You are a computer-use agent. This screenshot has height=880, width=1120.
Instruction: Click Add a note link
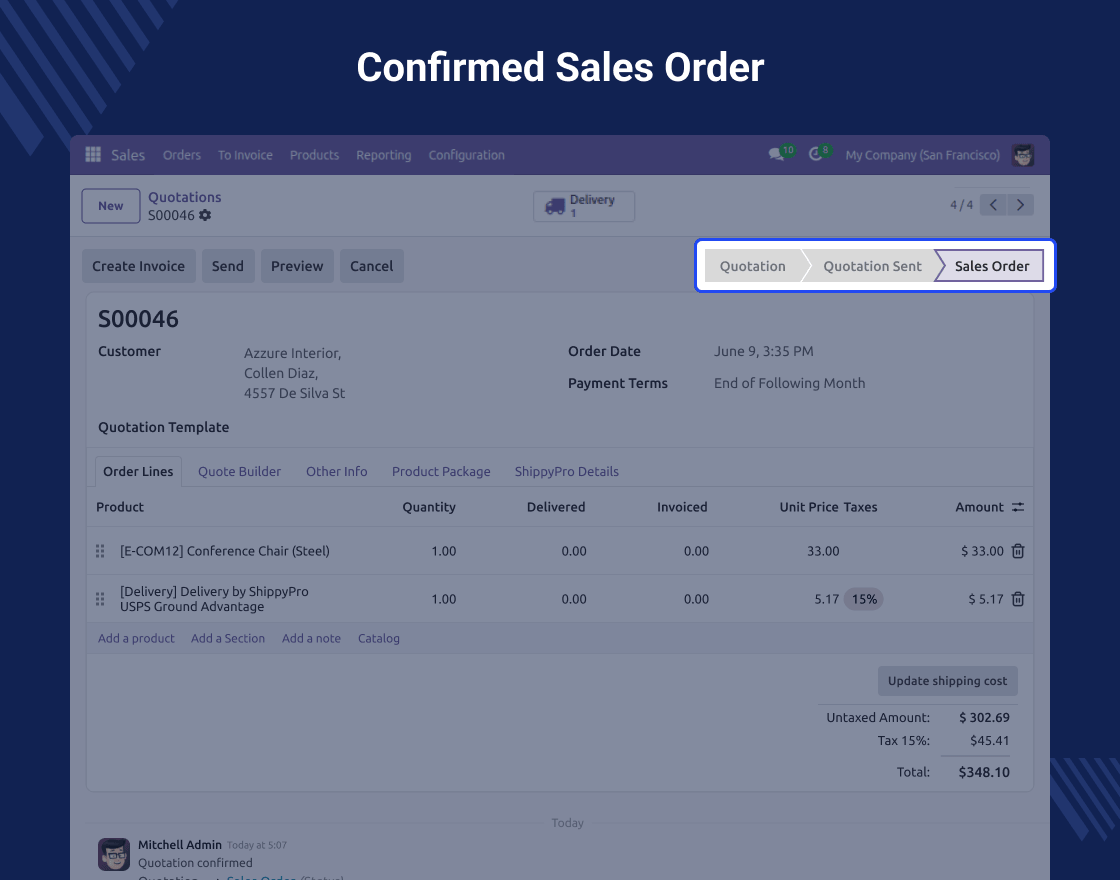click(311, 639)
